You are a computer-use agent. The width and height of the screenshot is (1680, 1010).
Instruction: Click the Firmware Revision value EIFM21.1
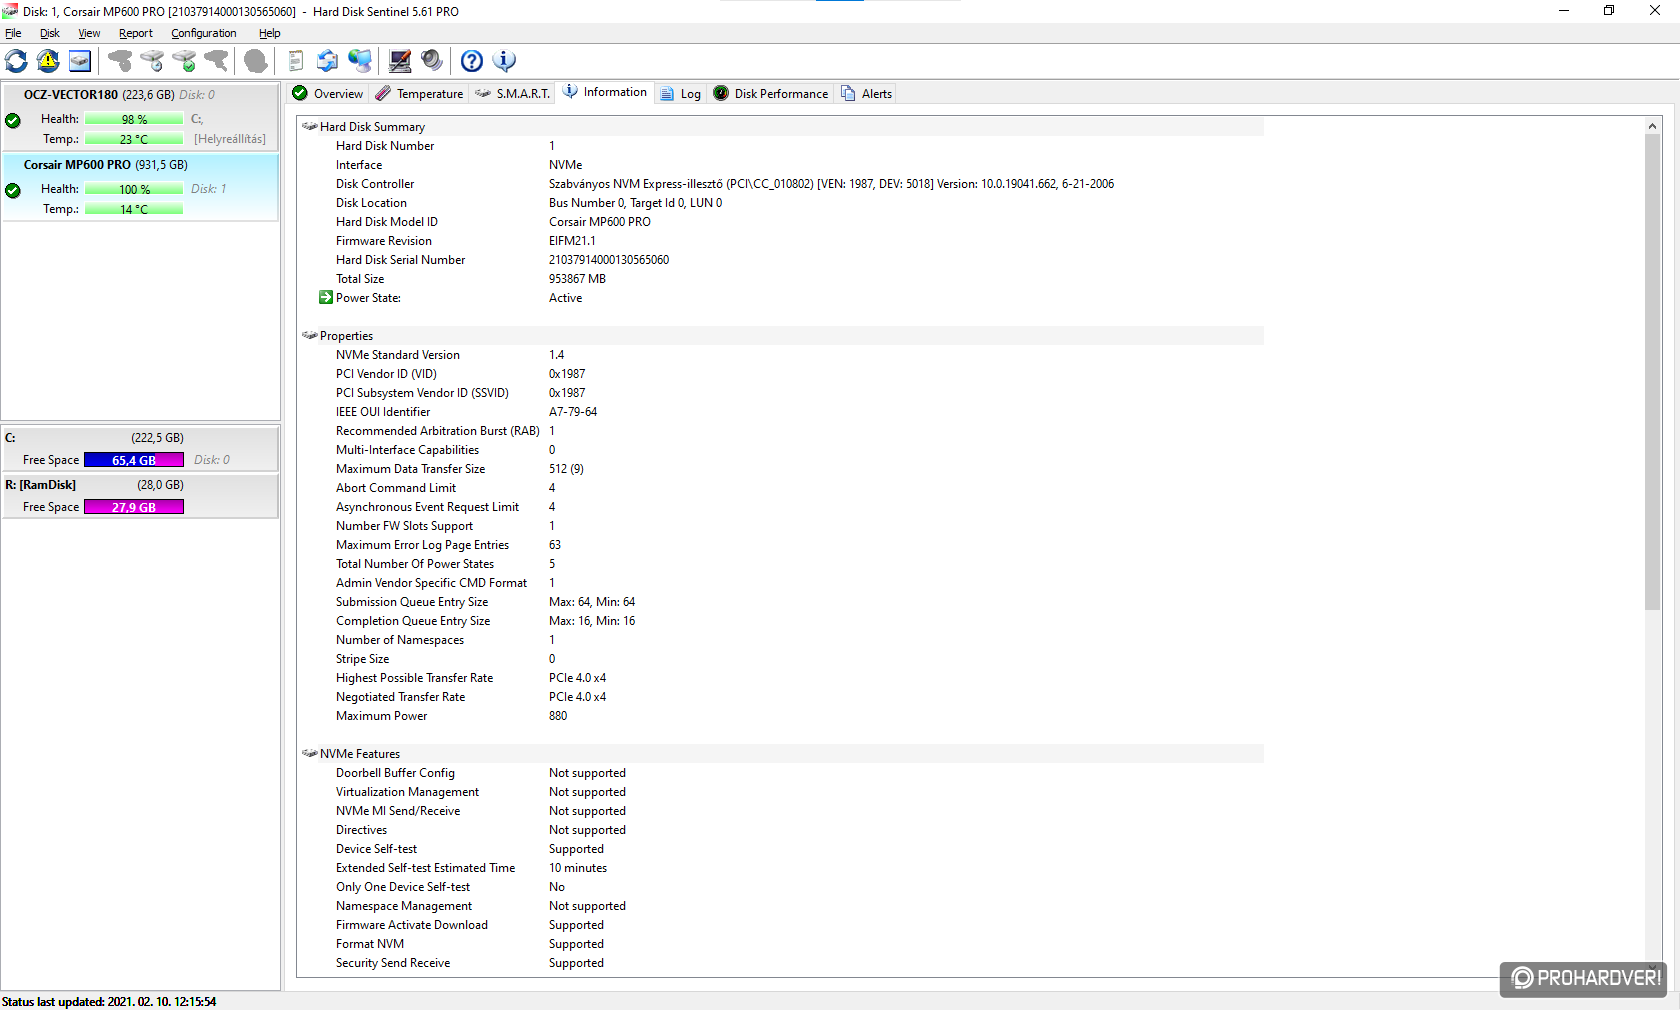tap(572, 241)
